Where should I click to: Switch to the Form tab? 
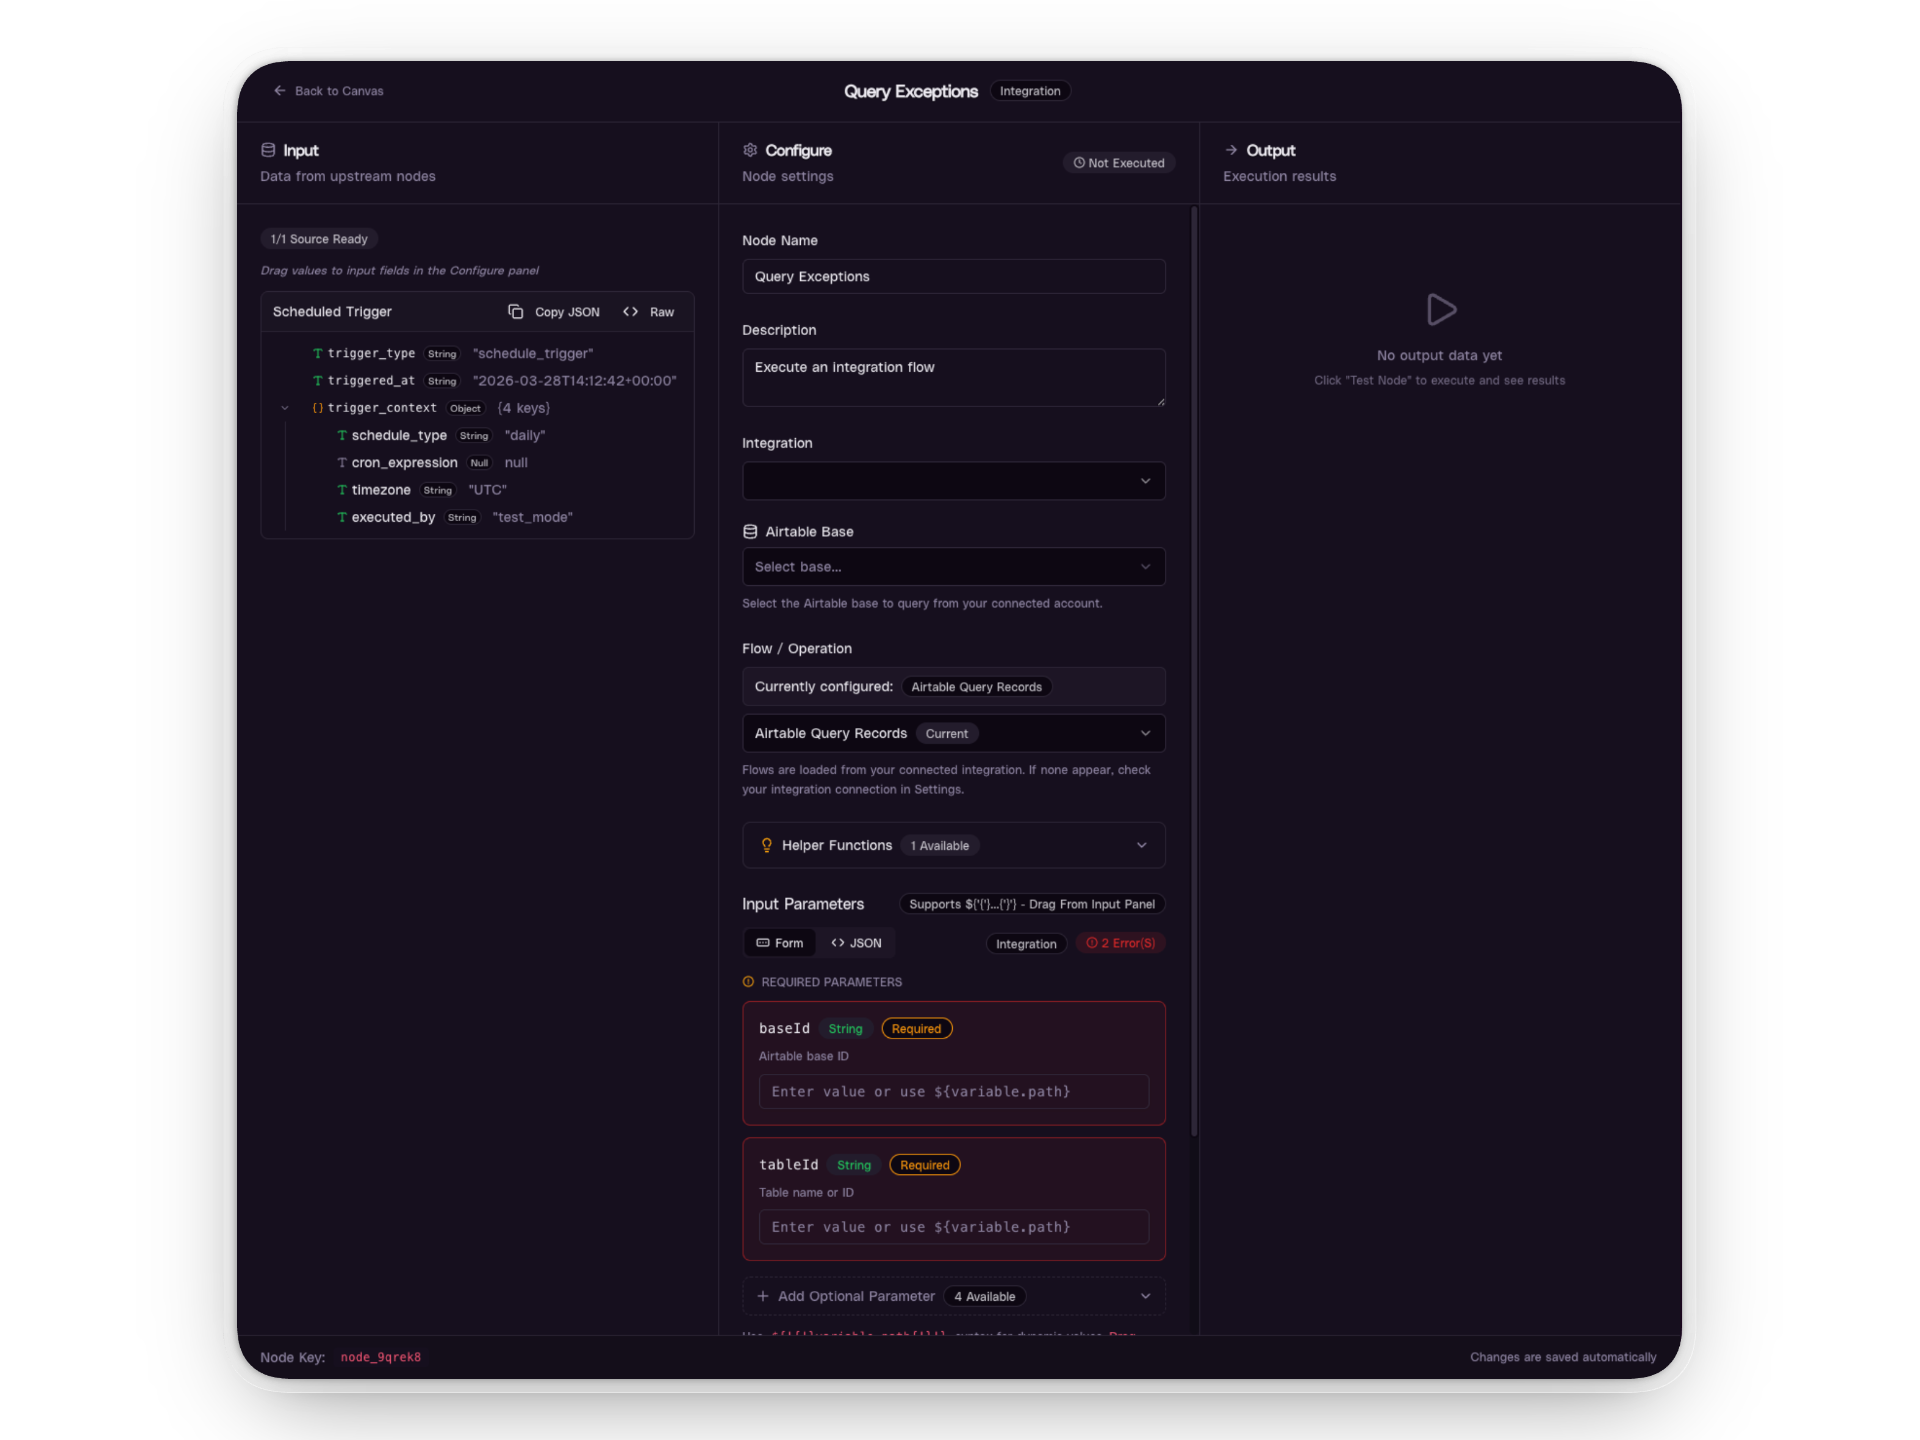[780, 944]
